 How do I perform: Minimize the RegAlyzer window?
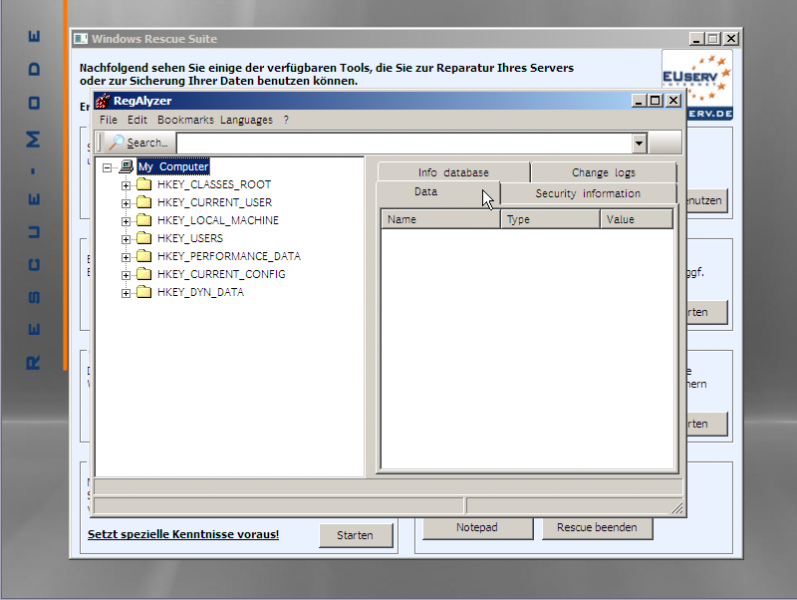(638, 101)
